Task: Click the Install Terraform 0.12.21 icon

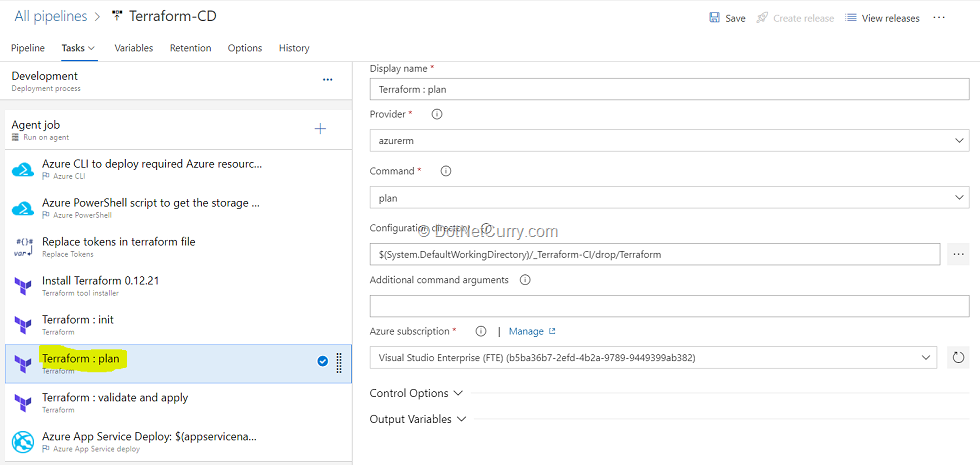Action: 22,286
